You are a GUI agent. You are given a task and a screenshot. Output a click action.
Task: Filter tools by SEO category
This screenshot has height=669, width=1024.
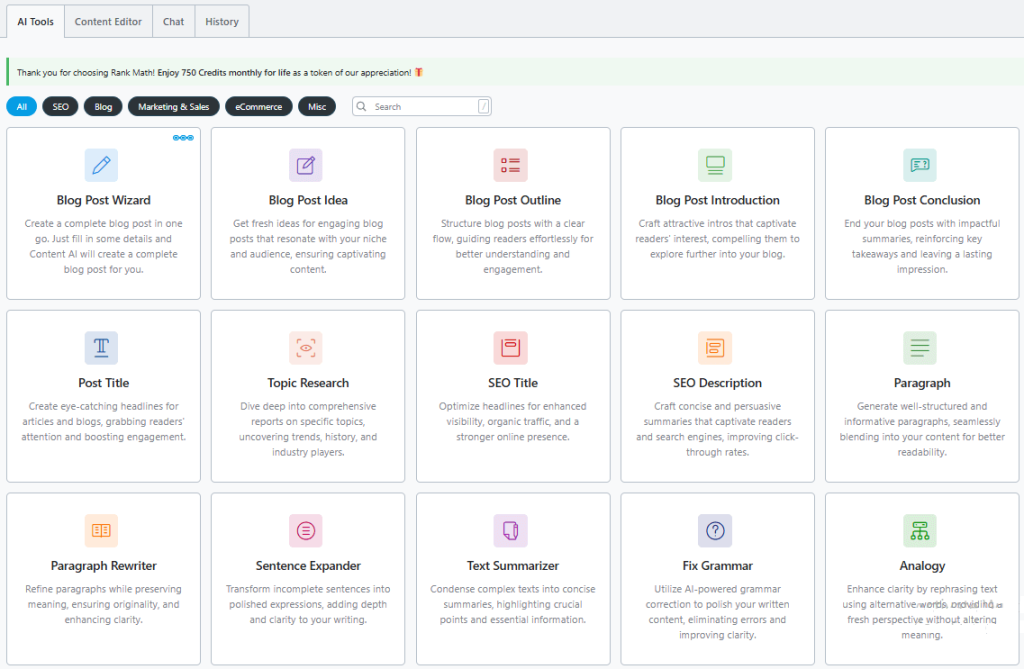60,107
